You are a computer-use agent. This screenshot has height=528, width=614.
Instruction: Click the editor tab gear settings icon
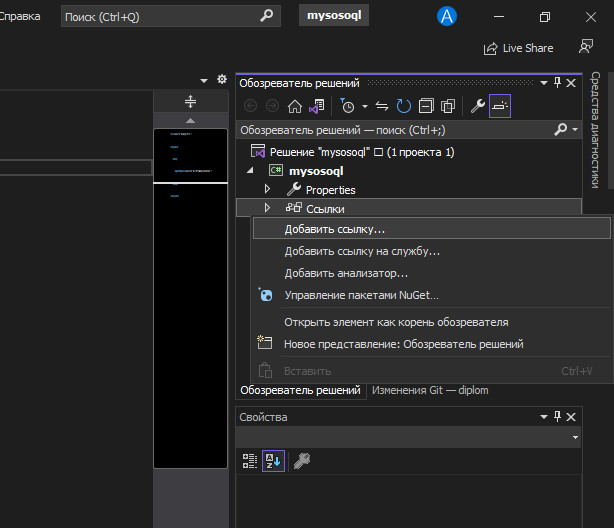[222, 80]
